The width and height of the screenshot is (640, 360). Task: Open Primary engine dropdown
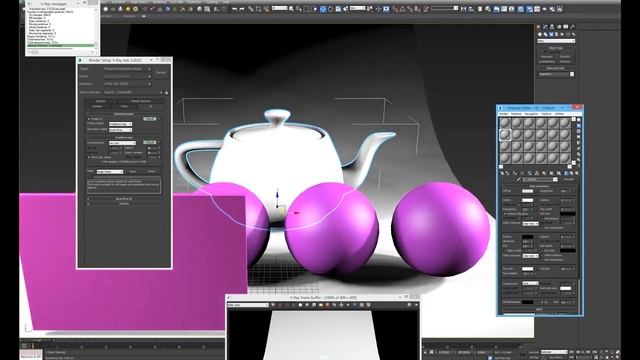click(x=120, y=124)
